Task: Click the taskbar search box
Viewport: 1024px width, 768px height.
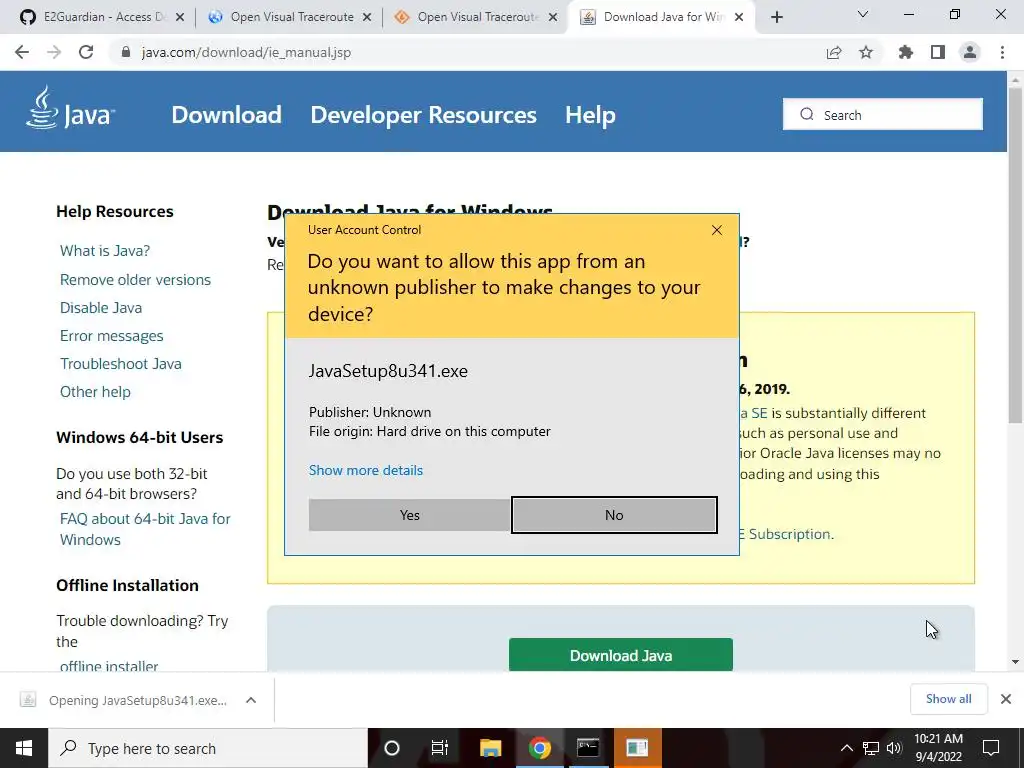Action: [208, 748]
